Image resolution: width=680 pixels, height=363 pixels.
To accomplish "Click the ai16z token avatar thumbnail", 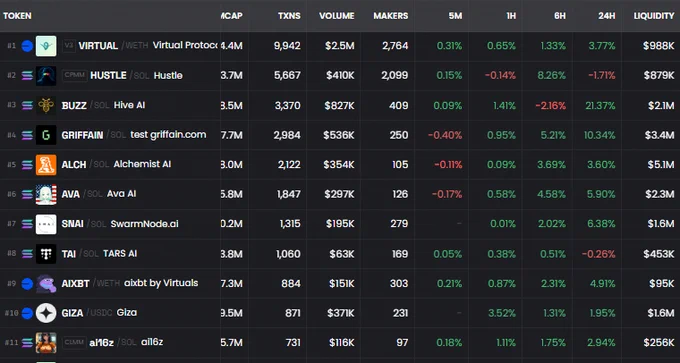I will point(46,343).
